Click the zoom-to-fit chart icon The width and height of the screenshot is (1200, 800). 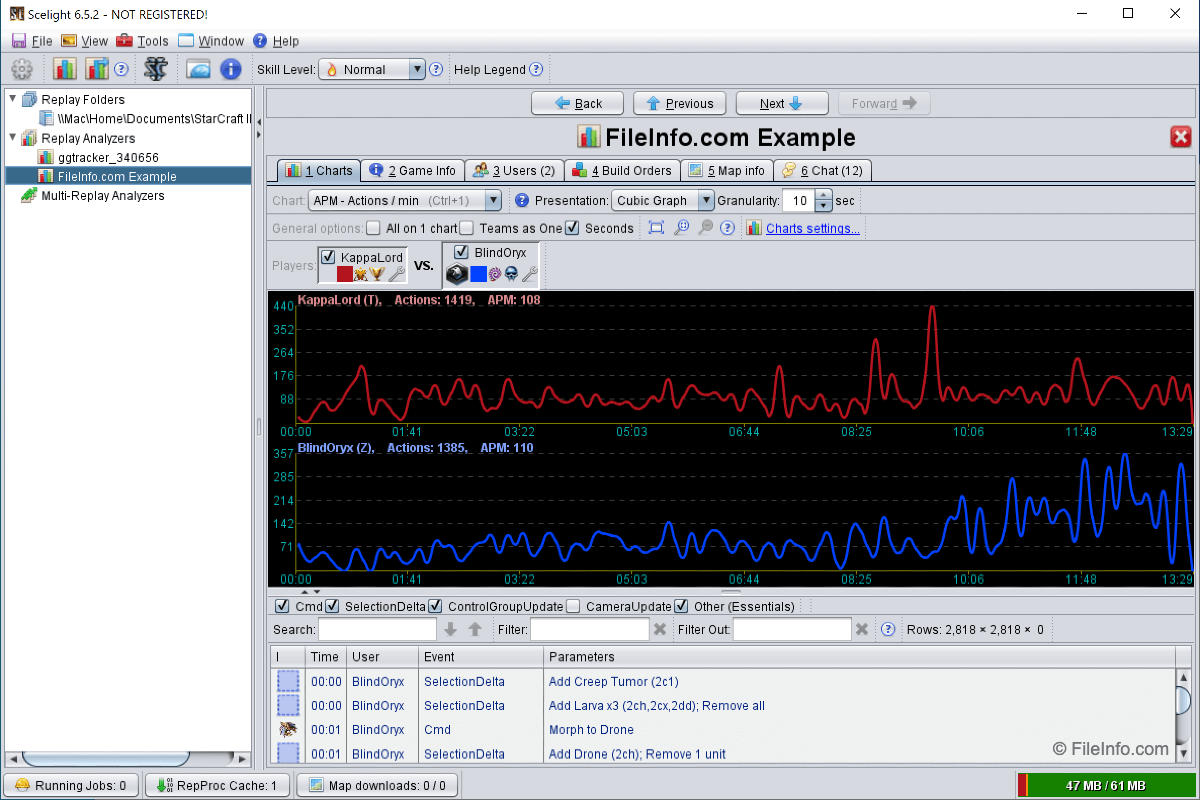(656, 228)
